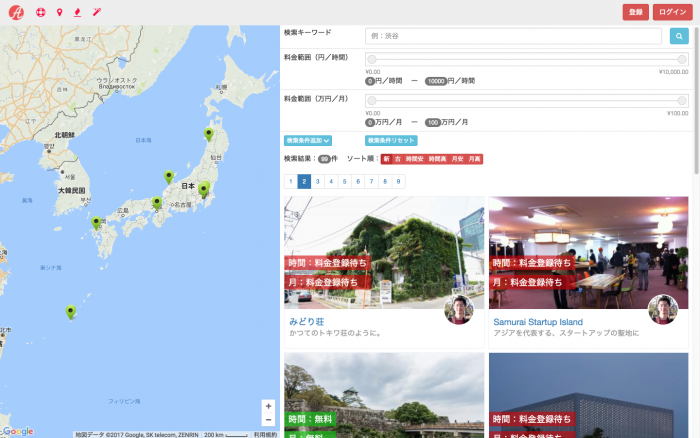700x438 pixels.
Task: Click the right handle of hourly price slider
Action: 682,59
